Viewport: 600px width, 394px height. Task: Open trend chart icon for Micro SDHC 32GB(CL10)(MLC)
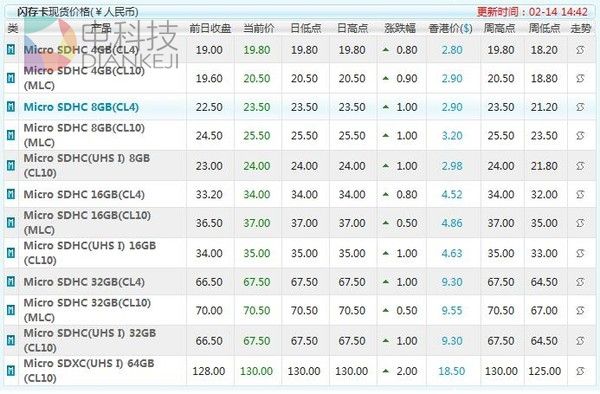click(x=580, y=310)
